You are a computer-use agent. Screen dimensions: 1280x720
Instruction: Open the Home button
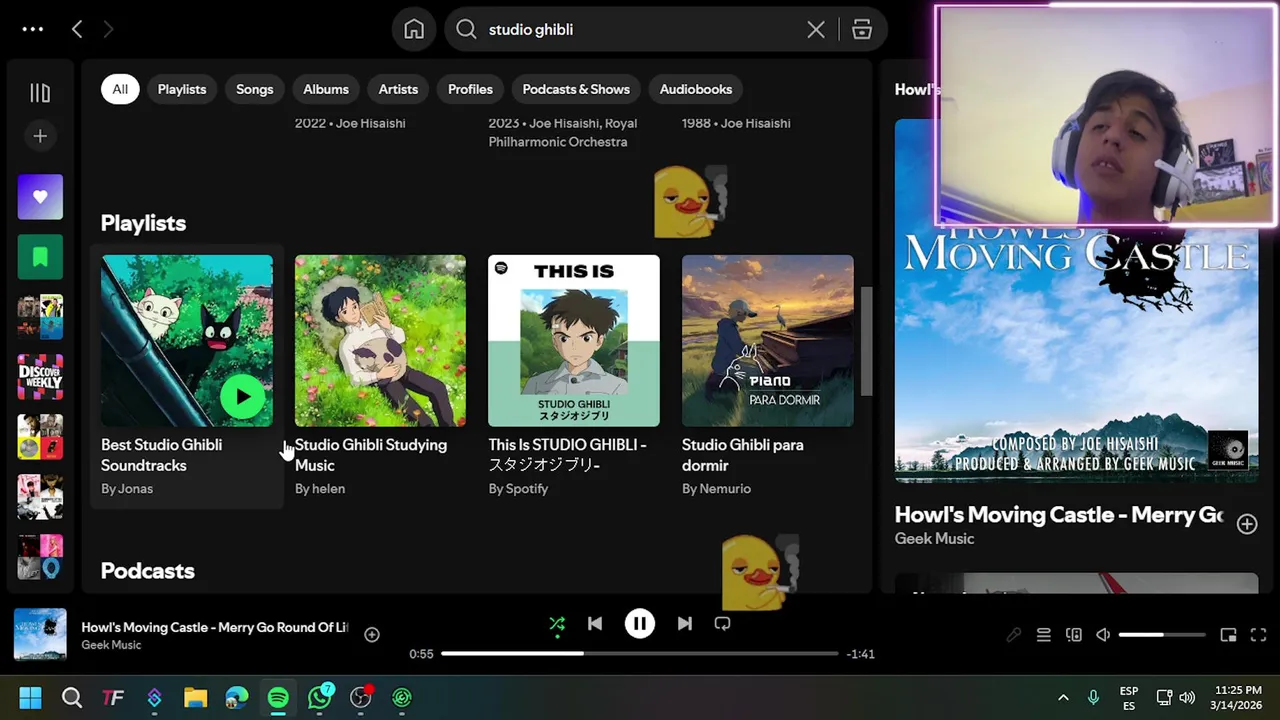414,29
